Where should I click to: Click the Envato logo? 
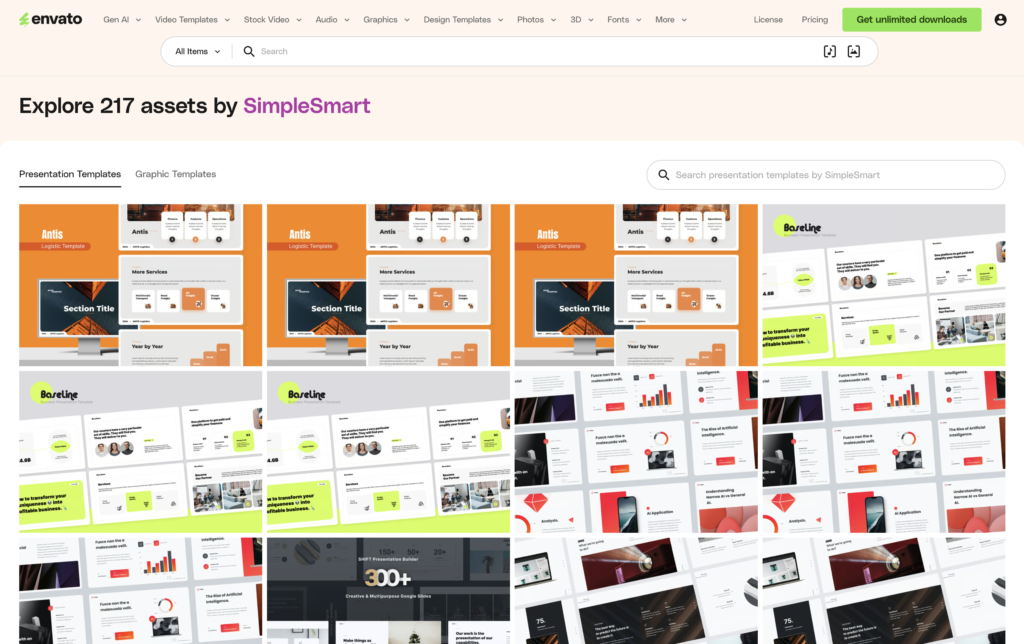(x=50, y=19)
